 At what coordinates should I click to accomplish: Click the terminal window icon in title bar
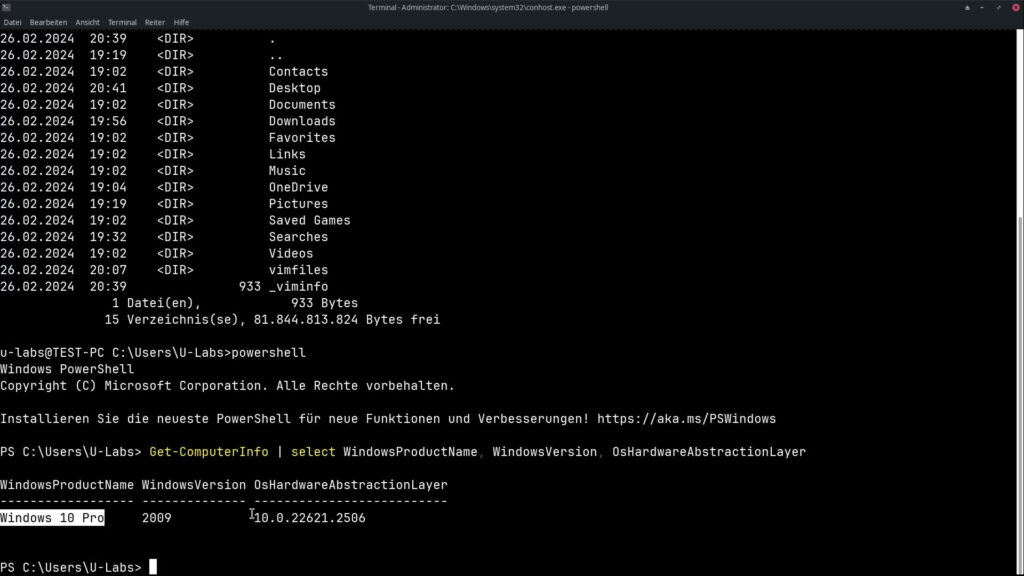(x=7, y=7)
